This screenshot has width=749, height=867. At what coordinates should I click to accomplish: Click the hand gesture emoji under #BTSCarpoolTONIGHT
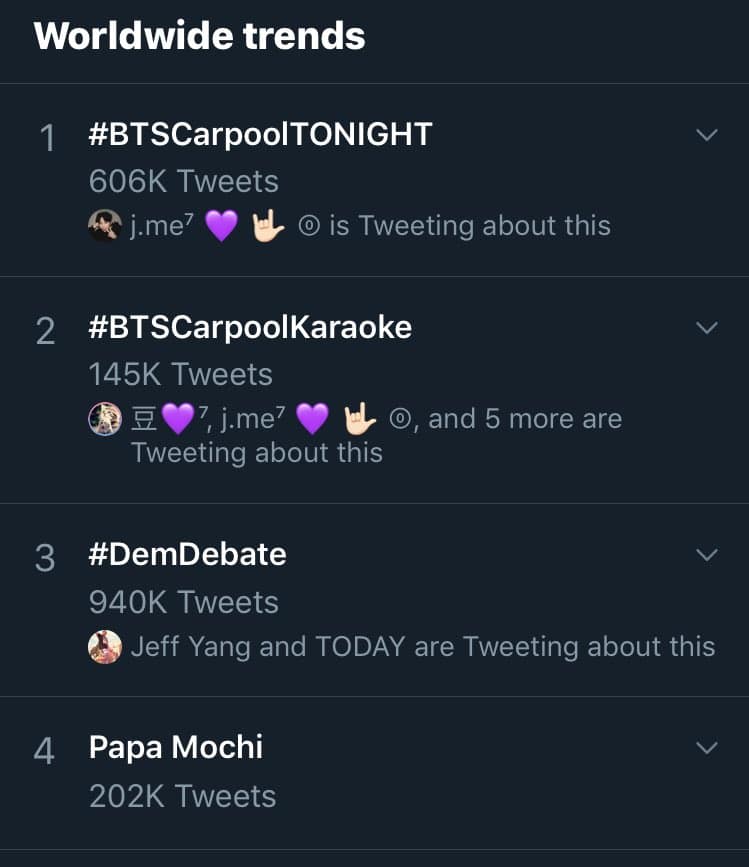267,227
